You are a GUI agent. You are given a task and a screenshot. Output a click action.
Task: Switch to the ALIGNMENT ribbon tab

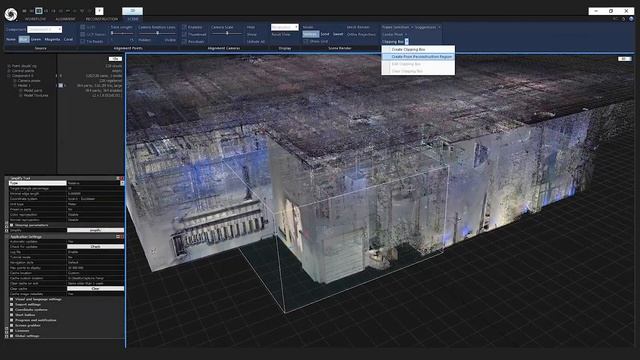tap(65, 19)
